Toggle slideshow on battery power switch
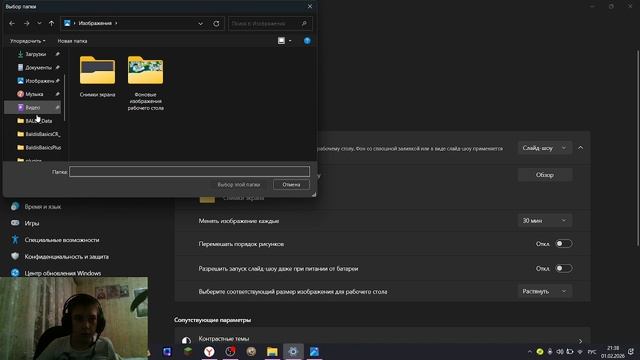 click(564, 268)
